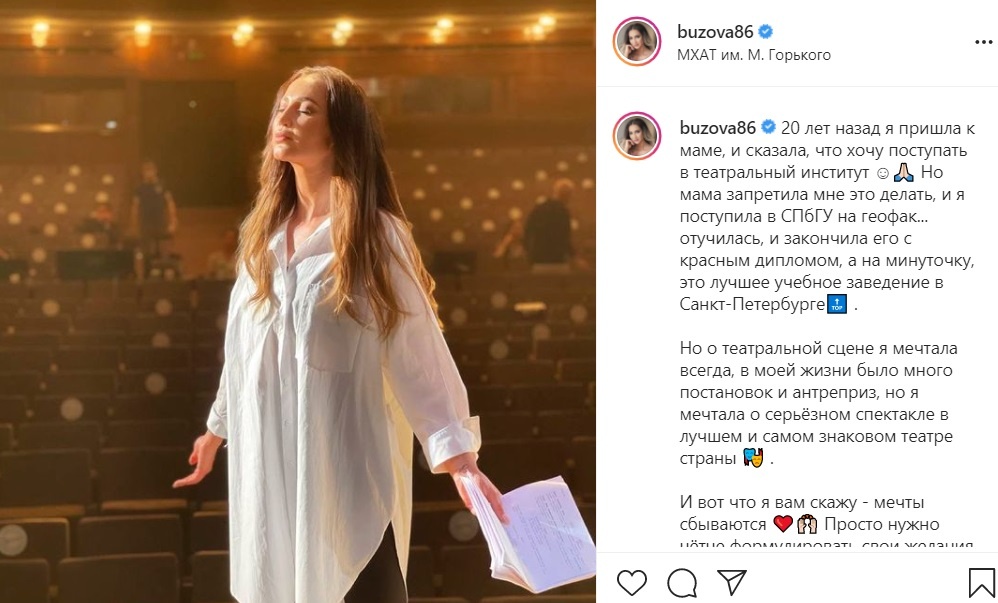Click the praying hands emoji in caption
The width and height of the screenshot is (998, 603).
point(903,173)
